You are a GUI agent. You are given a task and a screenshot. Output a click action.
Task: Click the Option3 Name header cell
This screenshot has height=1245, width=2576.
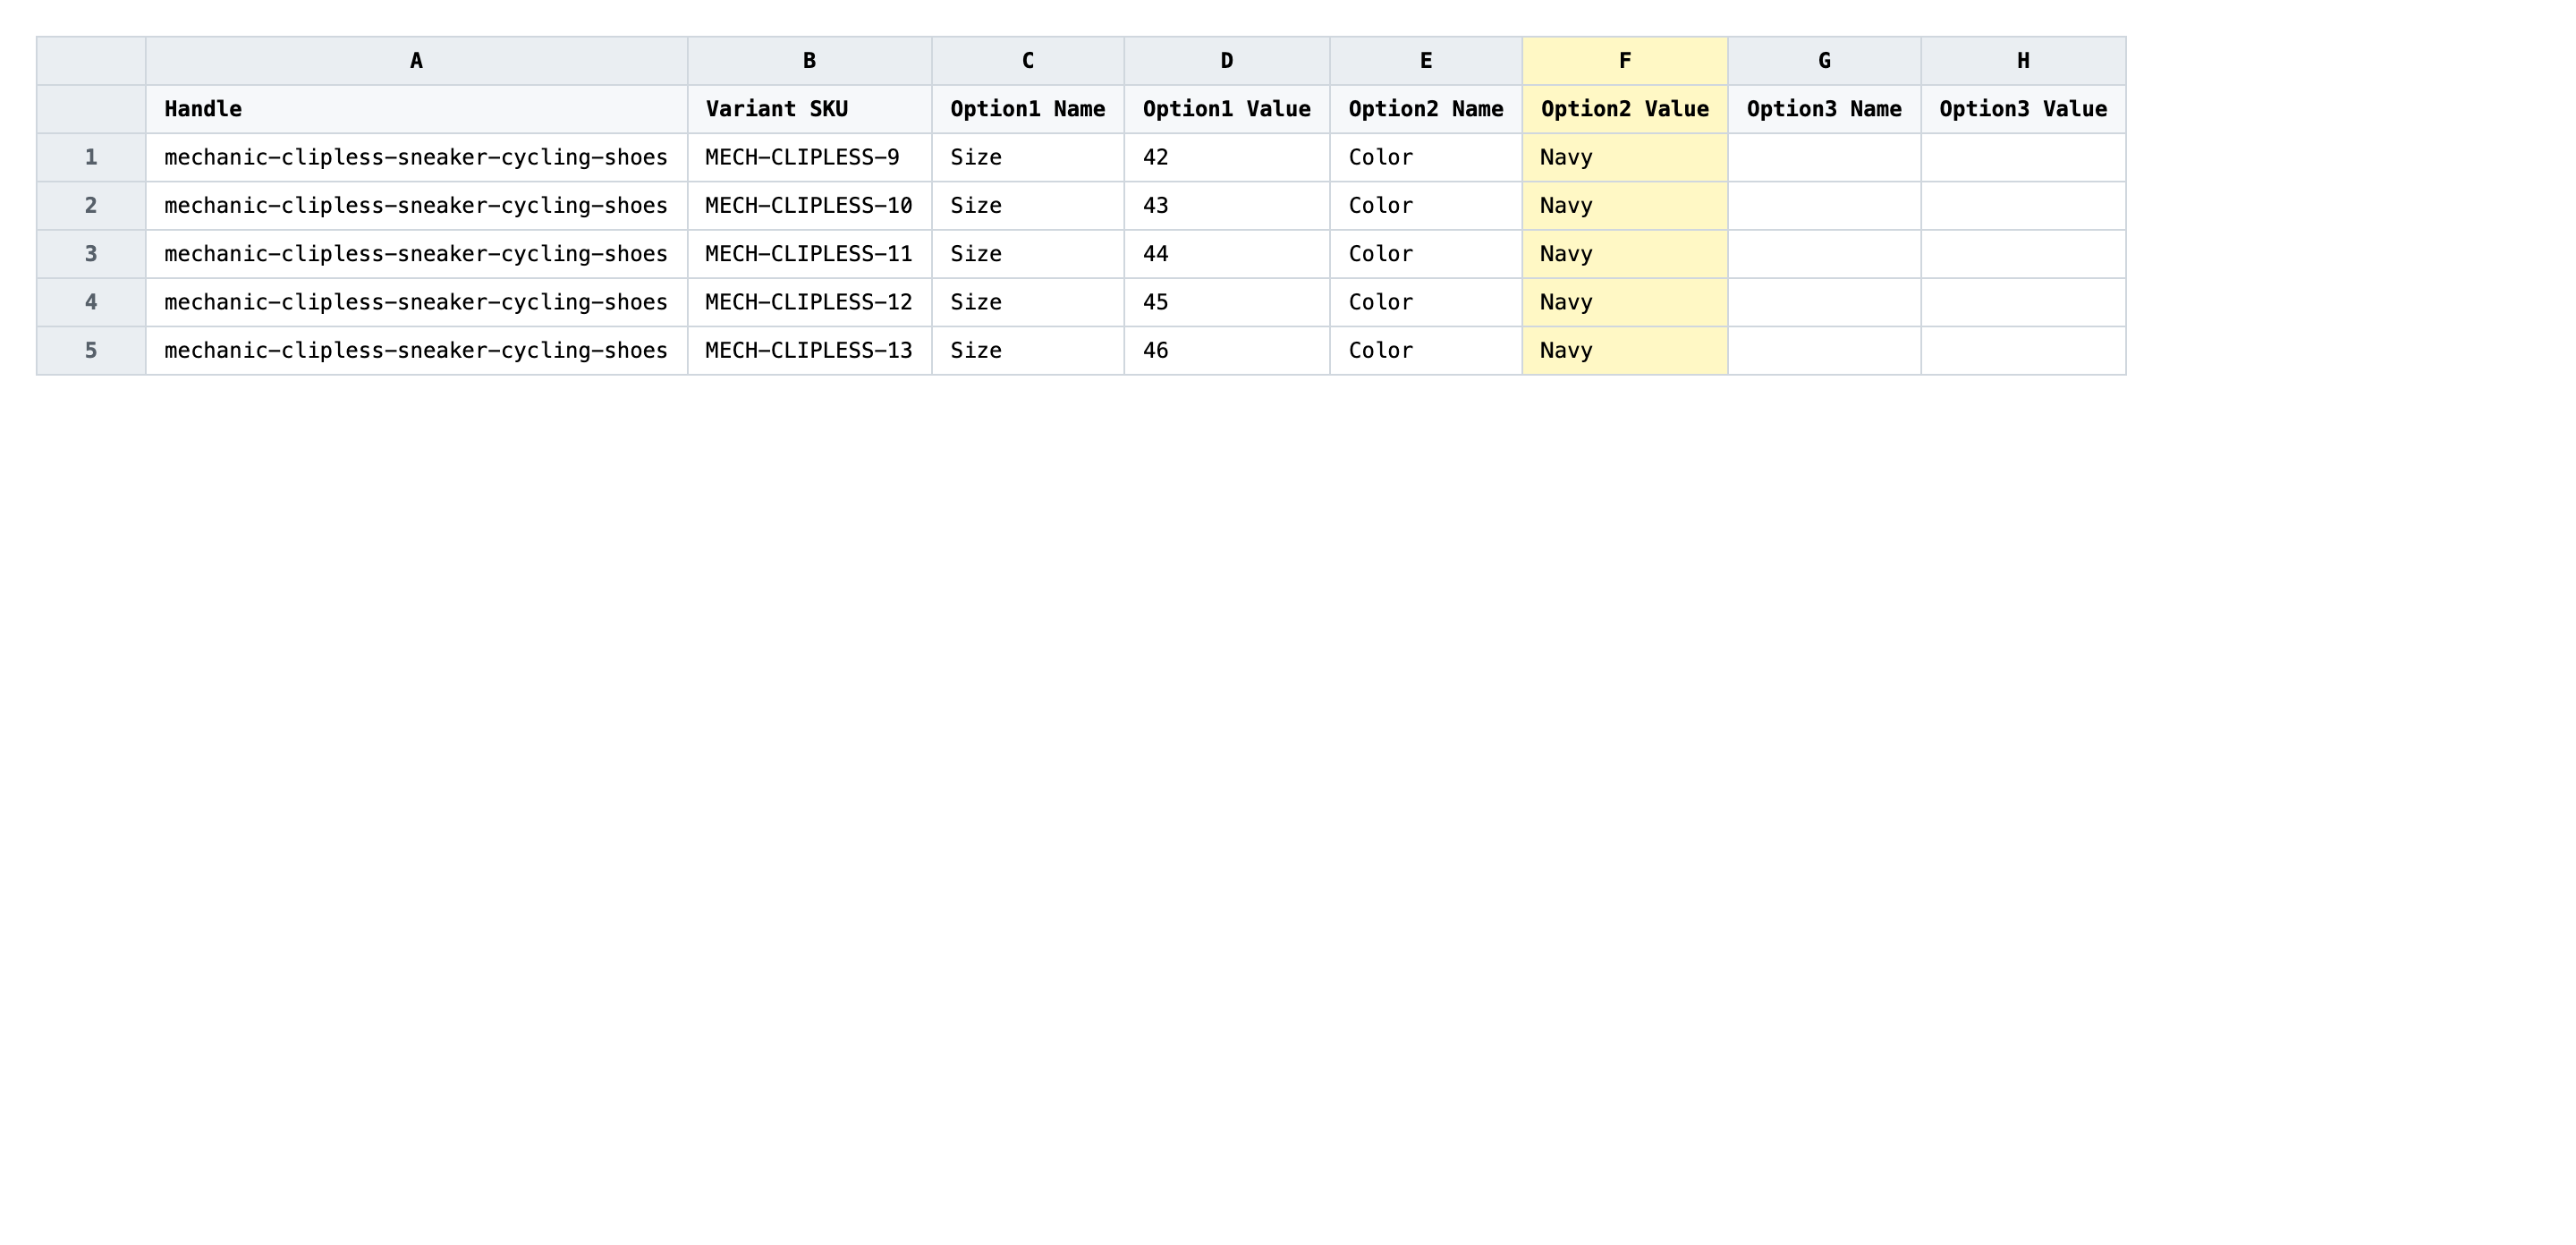[x=1824, y=109]
